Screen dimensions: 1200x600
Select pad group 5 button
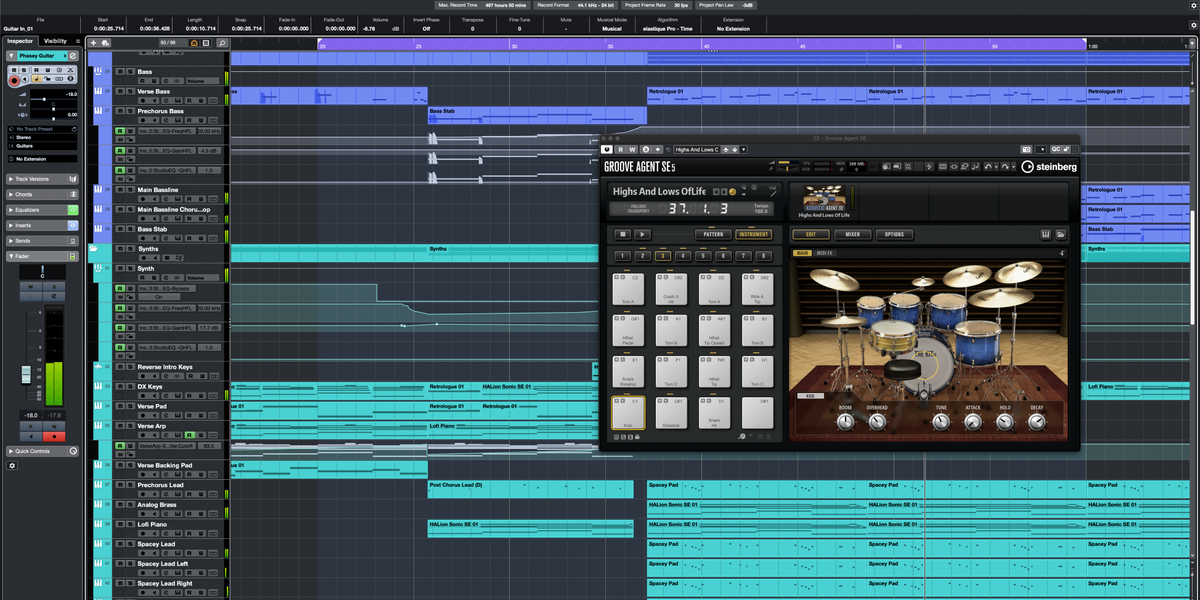tap(704, 256)
